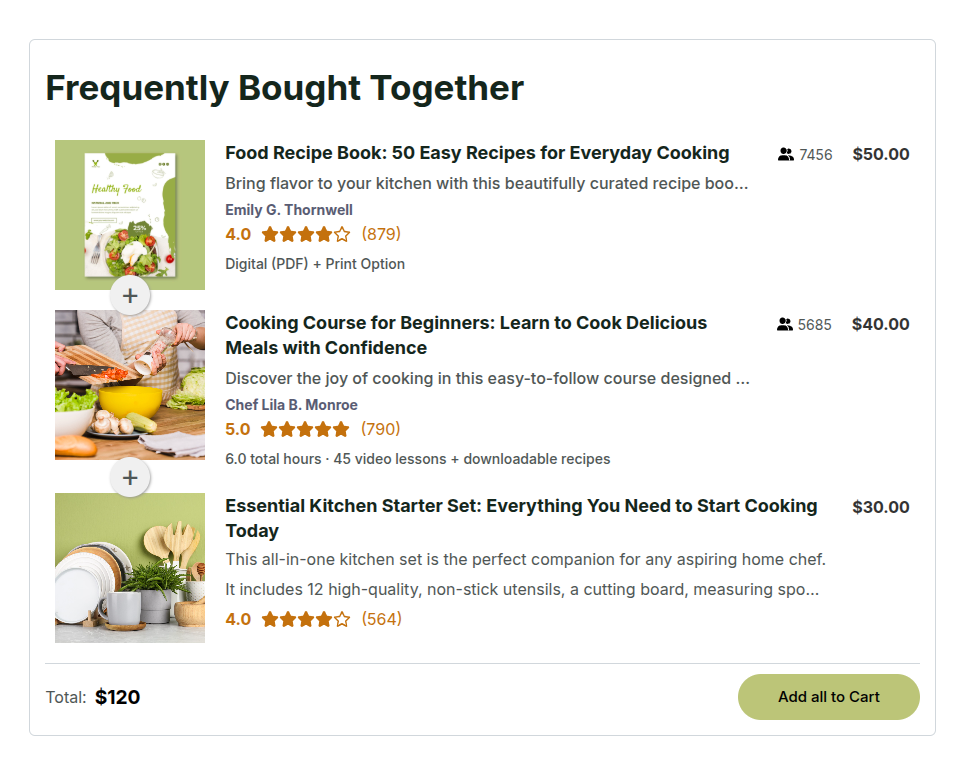Open the Essential Kitchen Starter Set title

[x=521, y=518]
